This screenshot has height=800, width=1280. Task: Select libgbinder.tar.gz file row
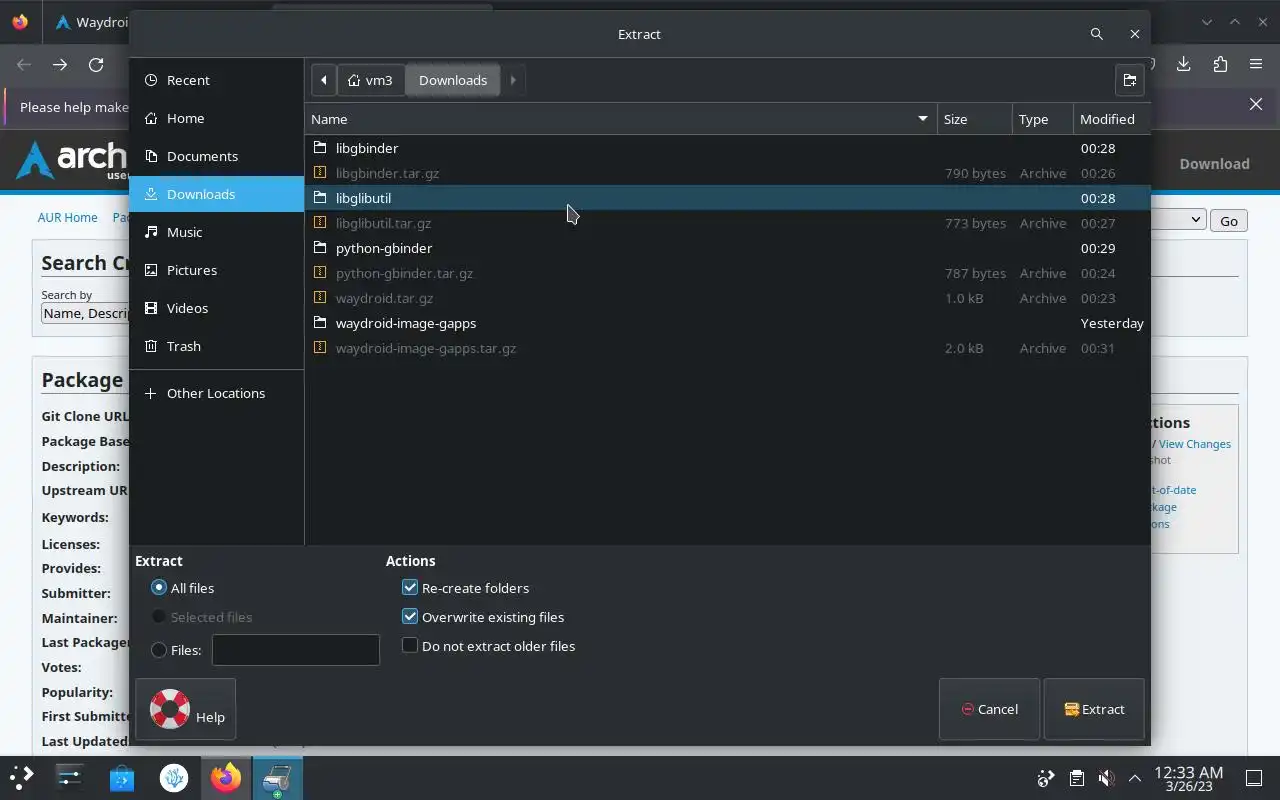point(727,173)
